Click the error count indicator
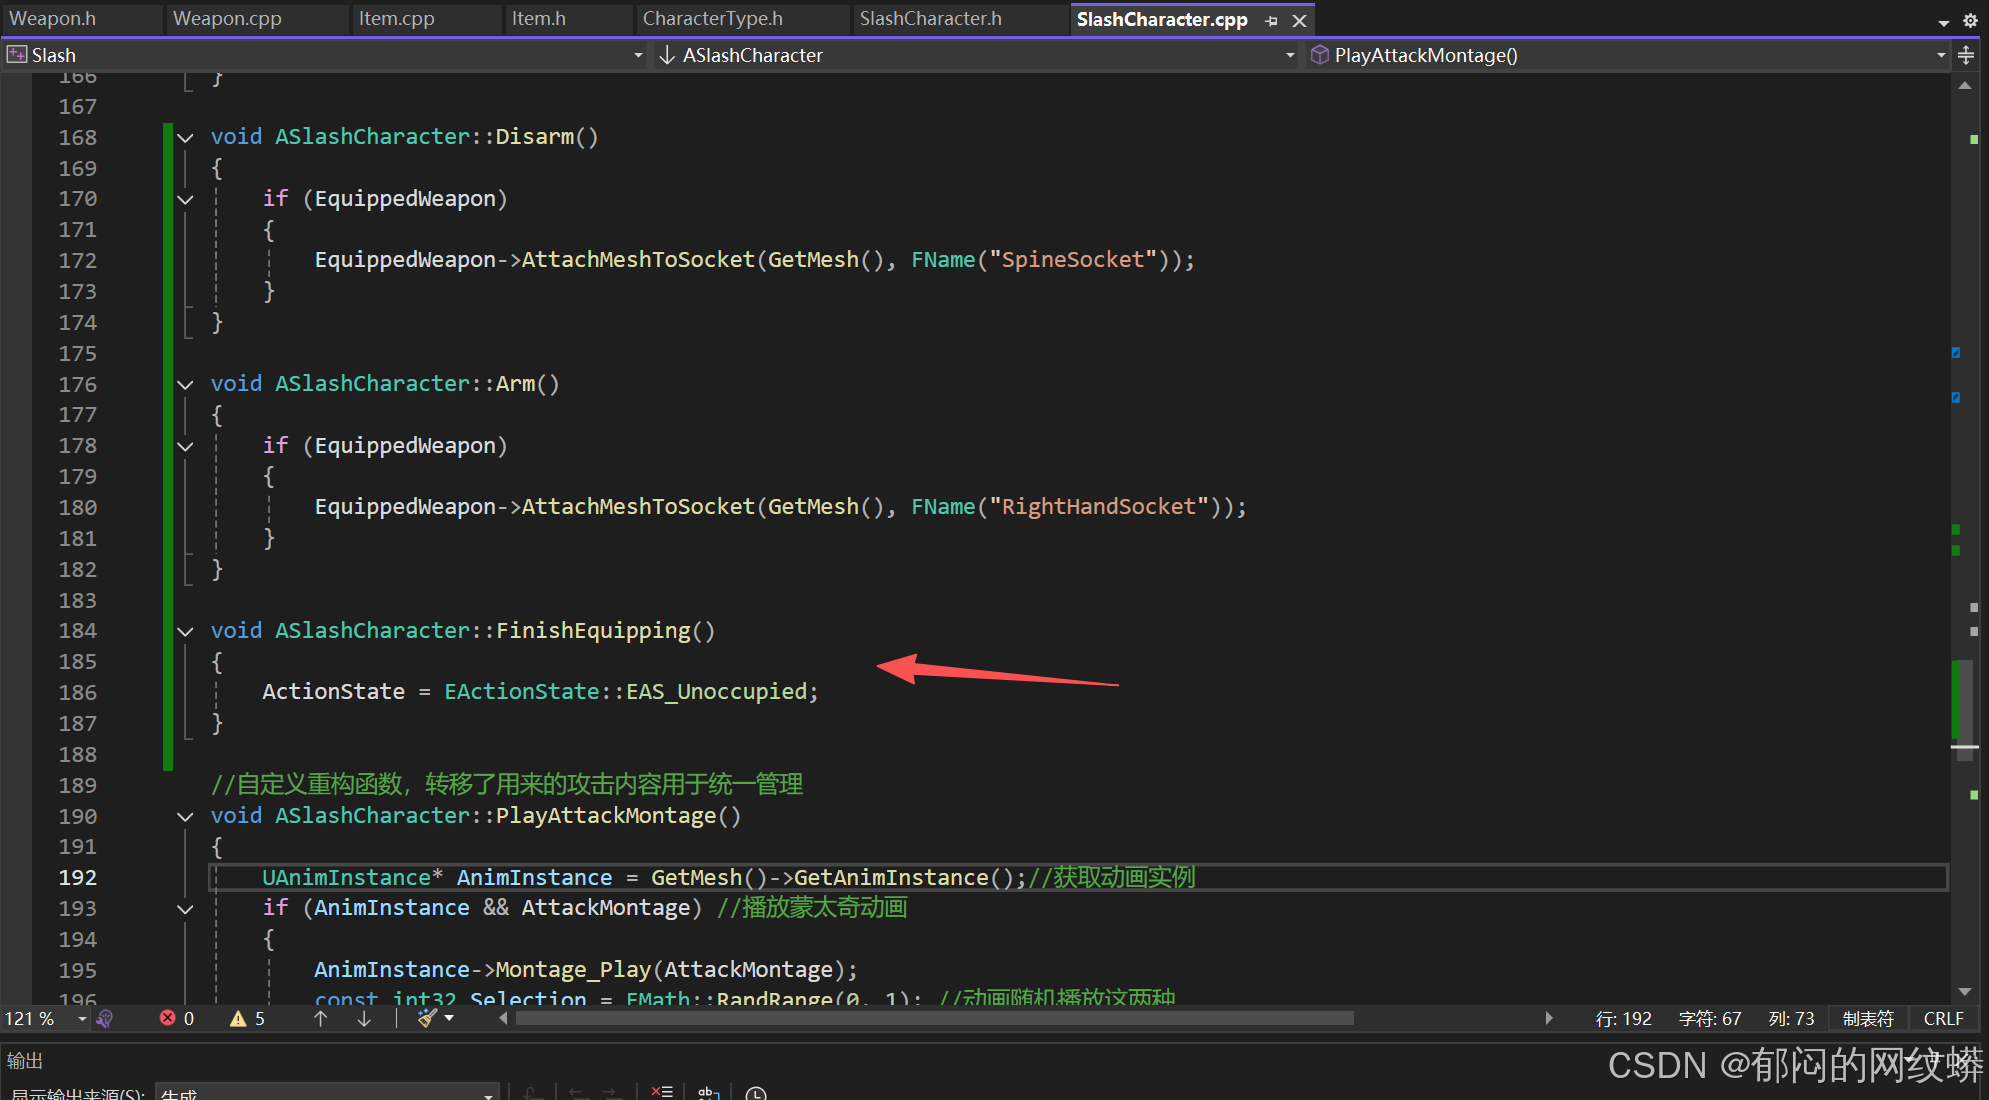The image size is (1989, 1100). pos(177,1018)
